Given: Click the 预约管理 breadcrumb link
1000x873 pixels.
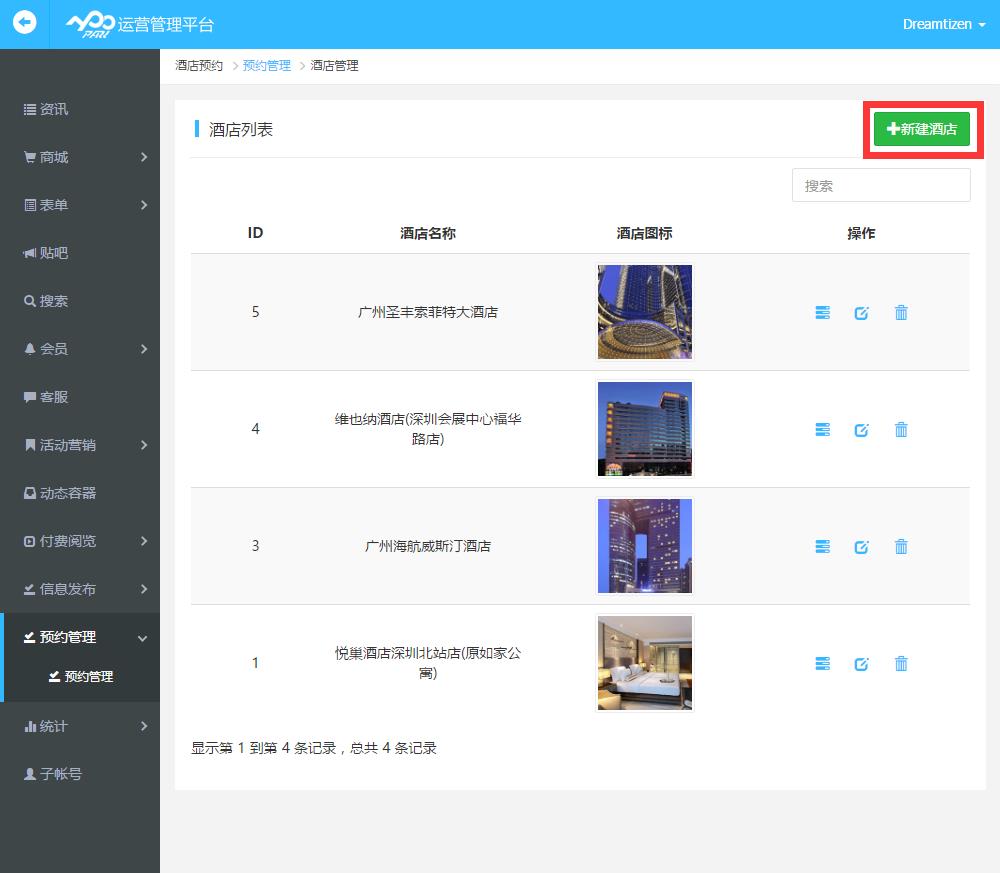Looking at the screenshot, I should point(266,65).
